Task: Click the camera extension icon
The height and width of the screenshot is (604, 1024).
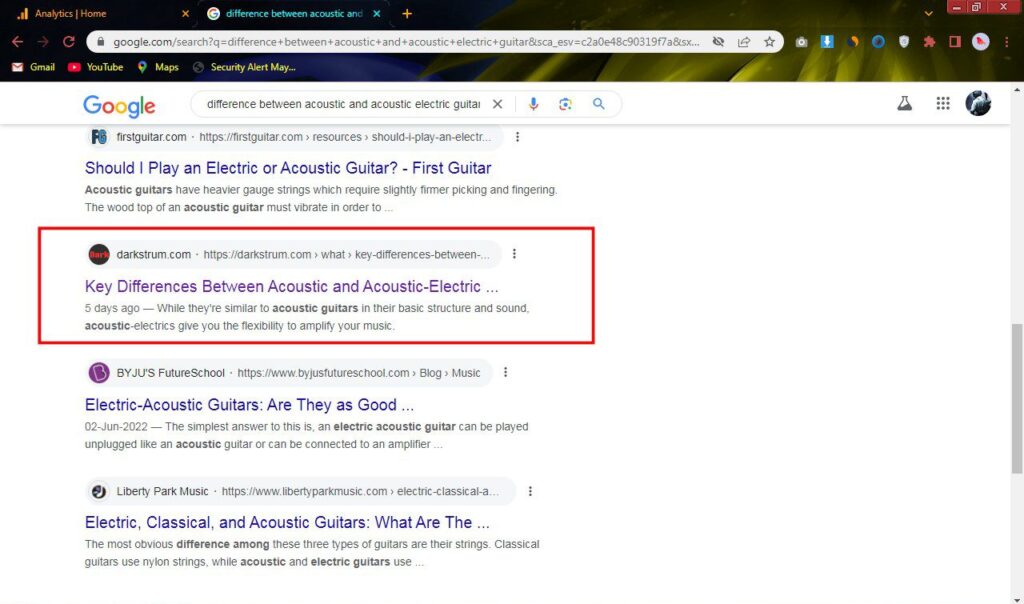Action: pos(801,42)
